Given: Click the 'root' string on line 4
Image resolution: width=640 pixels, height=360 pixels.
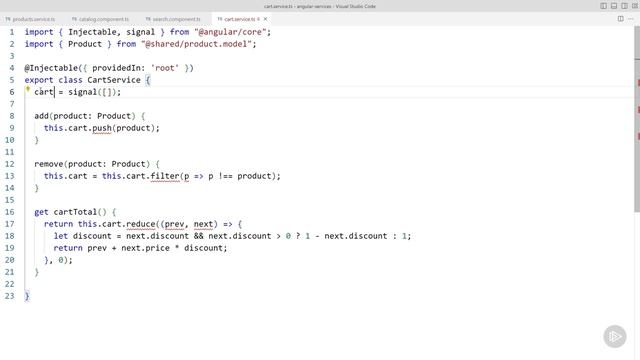Looking at the screenshot, I should point(165,68).
